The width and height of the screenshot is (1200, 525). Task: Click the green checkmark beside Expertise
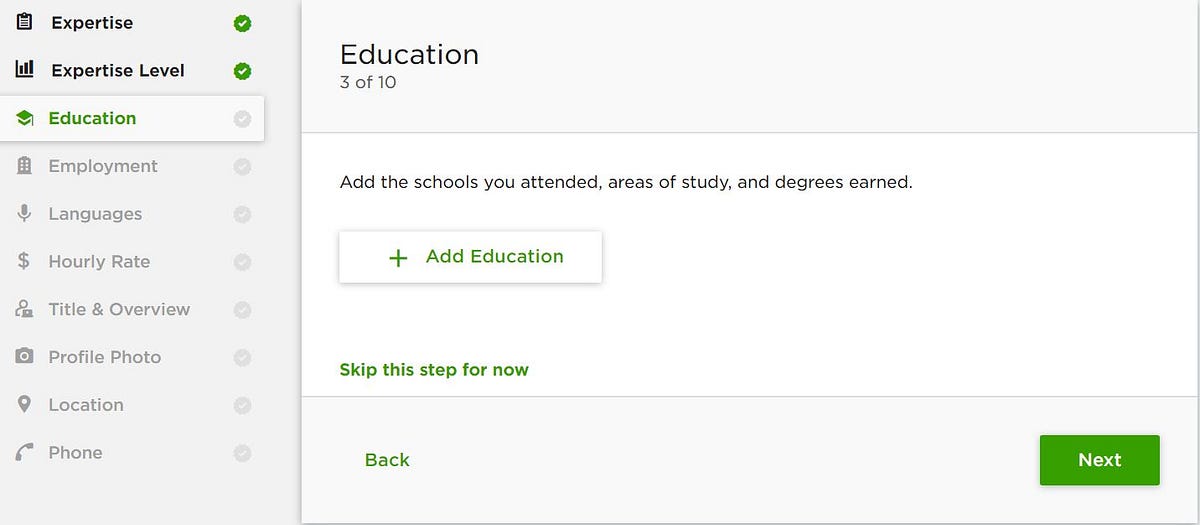242,23
